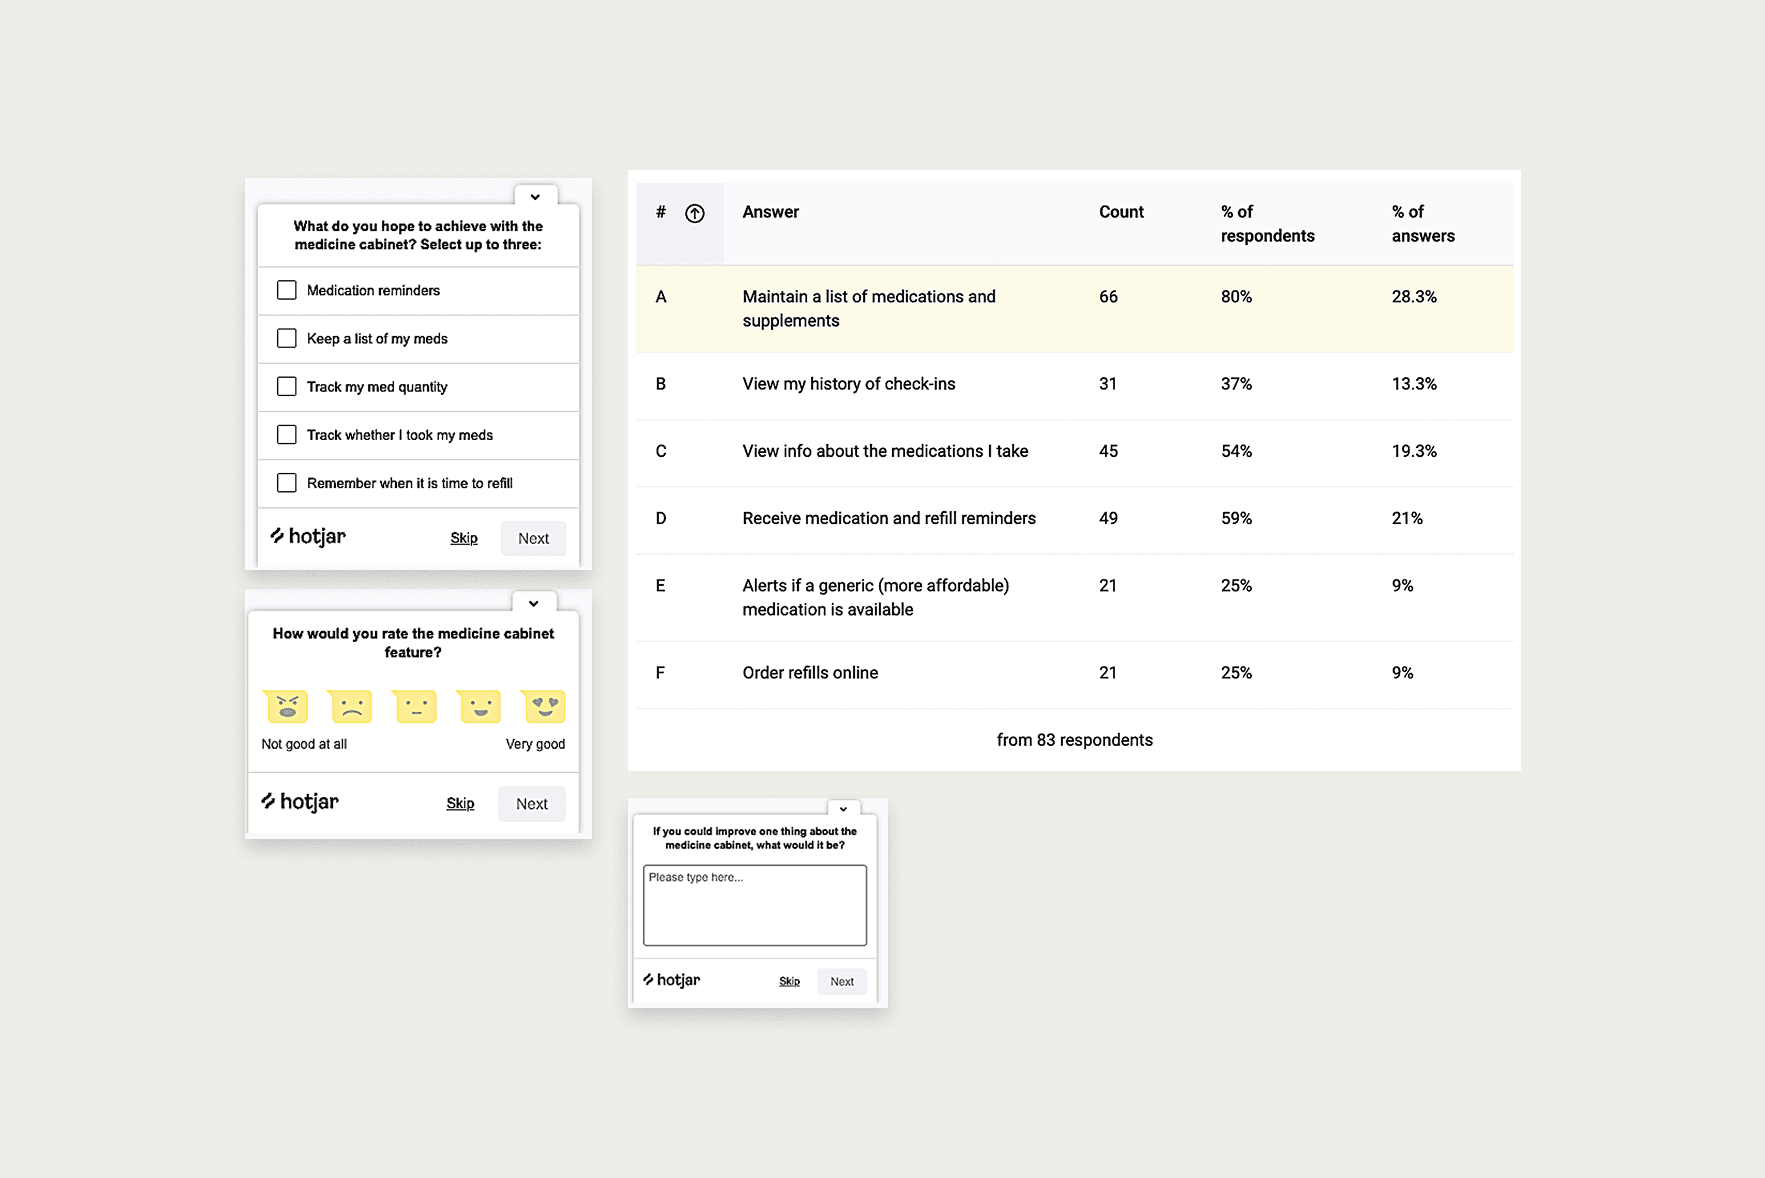Viewport: 1765px width, 1178px height.
Task: Select View my history of check-ins answer
Action: (849, 384)
